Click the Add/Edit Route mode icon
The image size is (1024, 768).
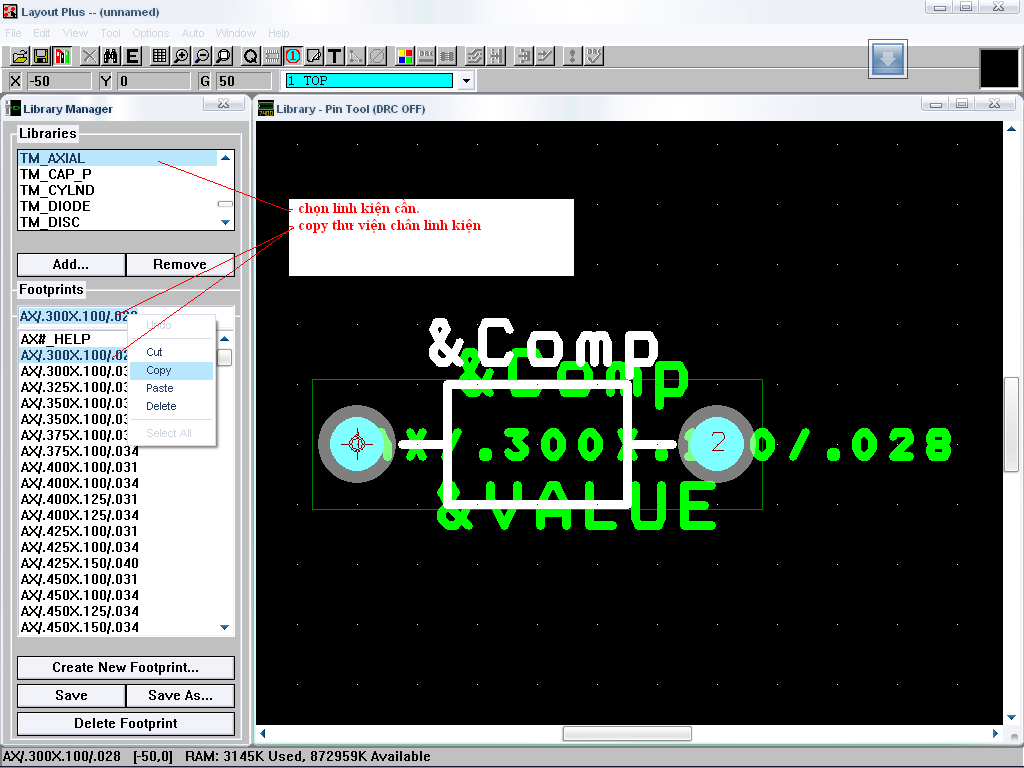click(545, 57)
